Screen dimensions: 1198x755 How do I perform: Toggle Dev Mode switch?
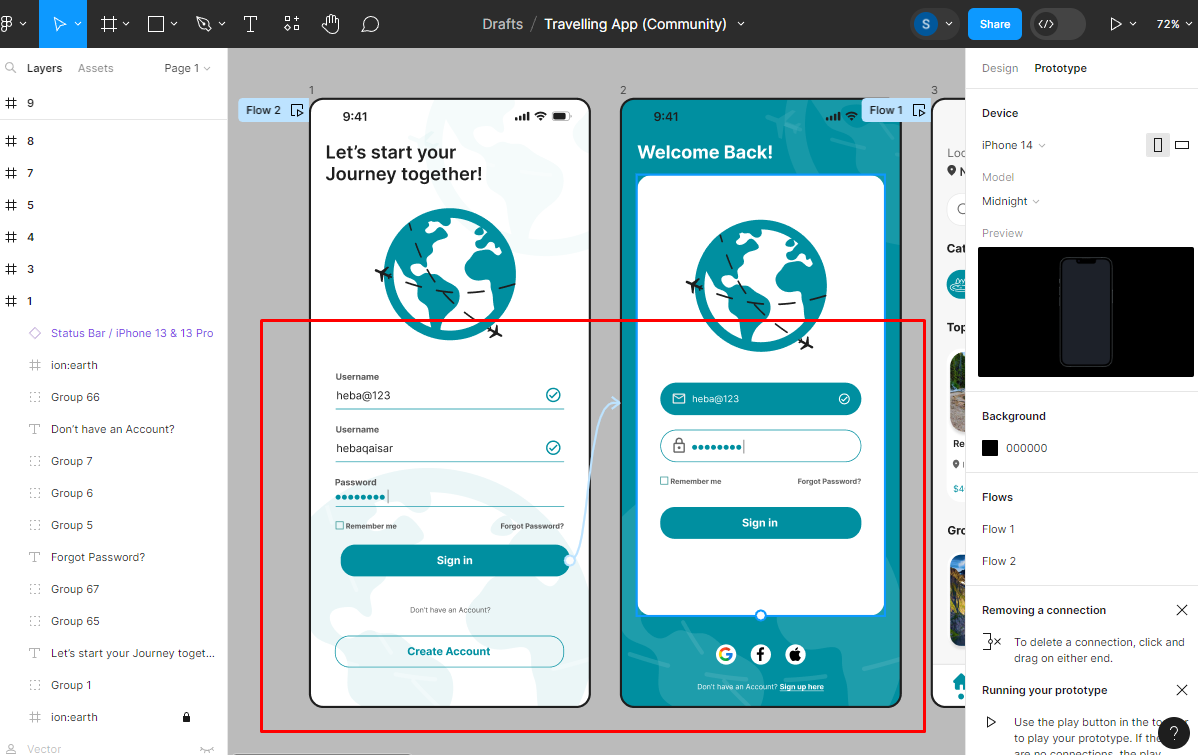coord(1057,24)
